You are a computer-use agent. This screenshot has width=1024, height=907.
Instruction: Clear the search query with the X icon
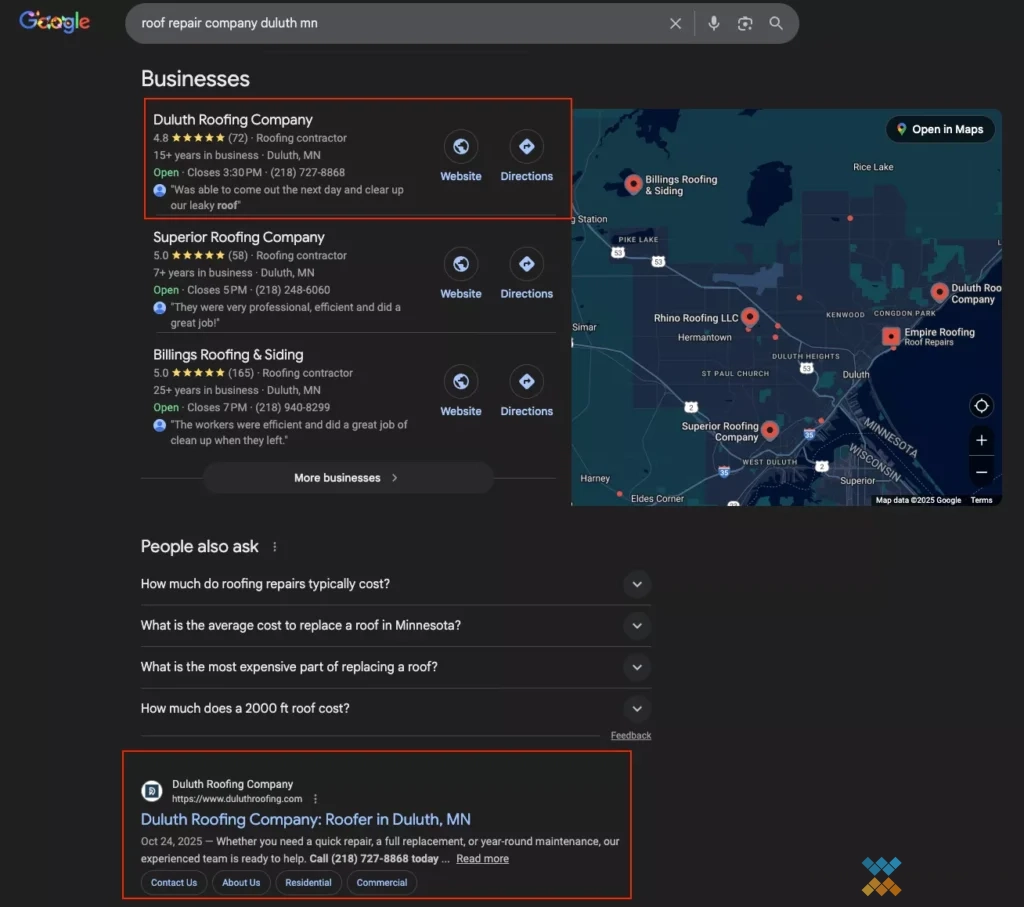pos(675,23)
